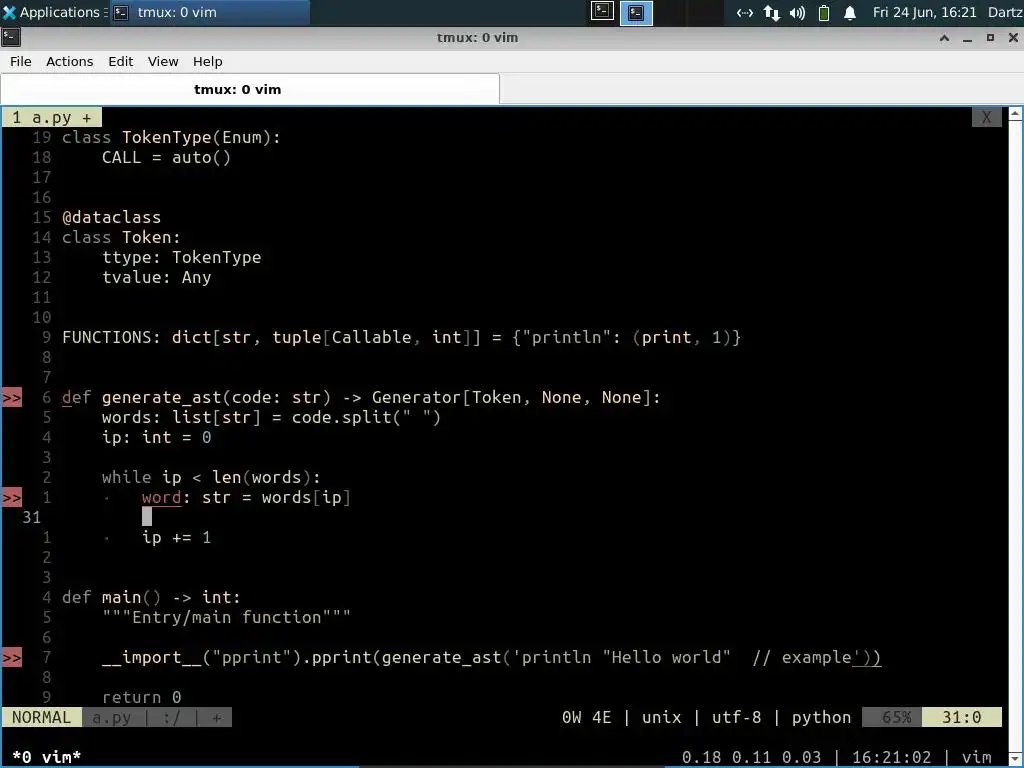Click the error sign on the generate_ast line
Screen dimensions: 1024x768
pos(12,398)
